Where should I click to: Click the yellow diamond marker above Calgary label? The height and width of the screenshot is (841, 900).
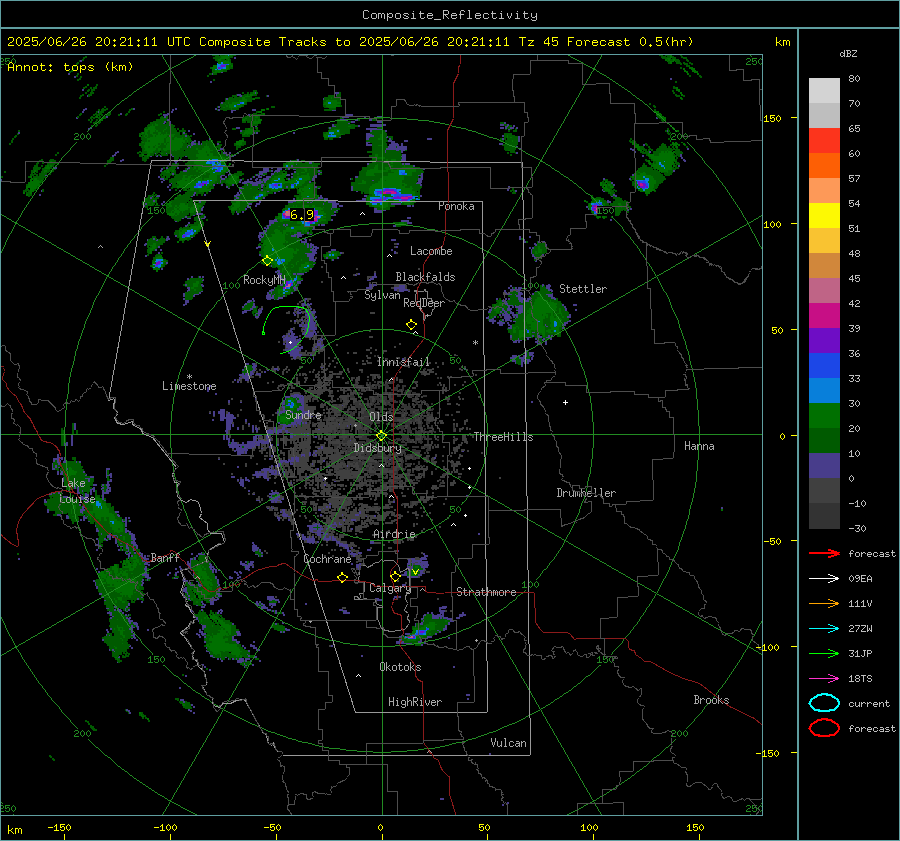[x=395, y=576]
